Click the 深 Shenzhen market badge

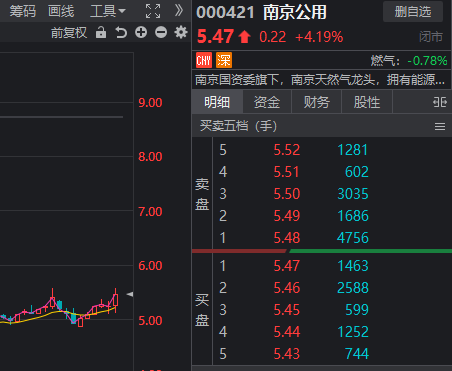224,60
